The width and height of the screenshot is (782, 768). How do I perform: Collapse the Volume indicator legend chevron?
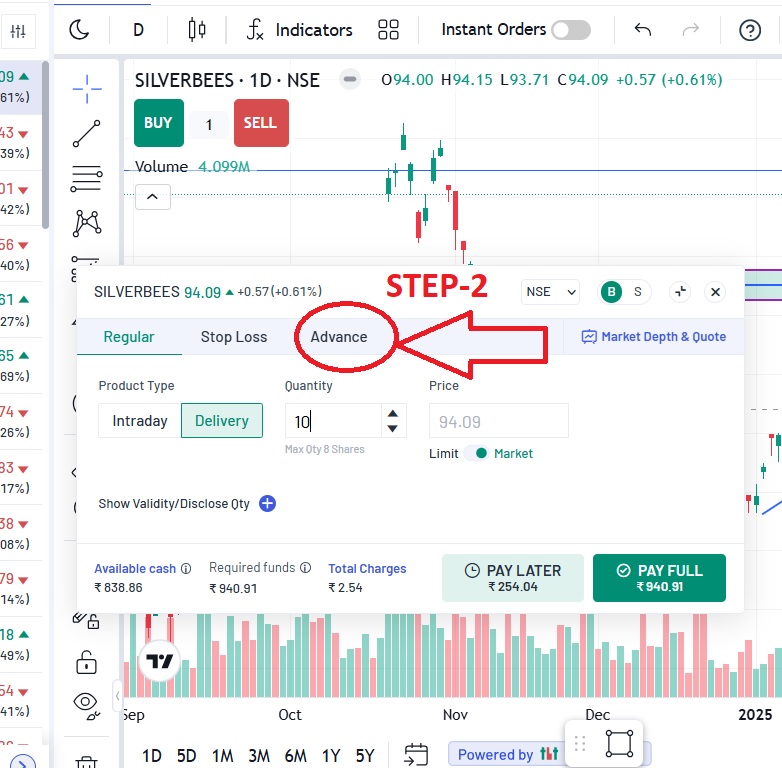[152, 197]
